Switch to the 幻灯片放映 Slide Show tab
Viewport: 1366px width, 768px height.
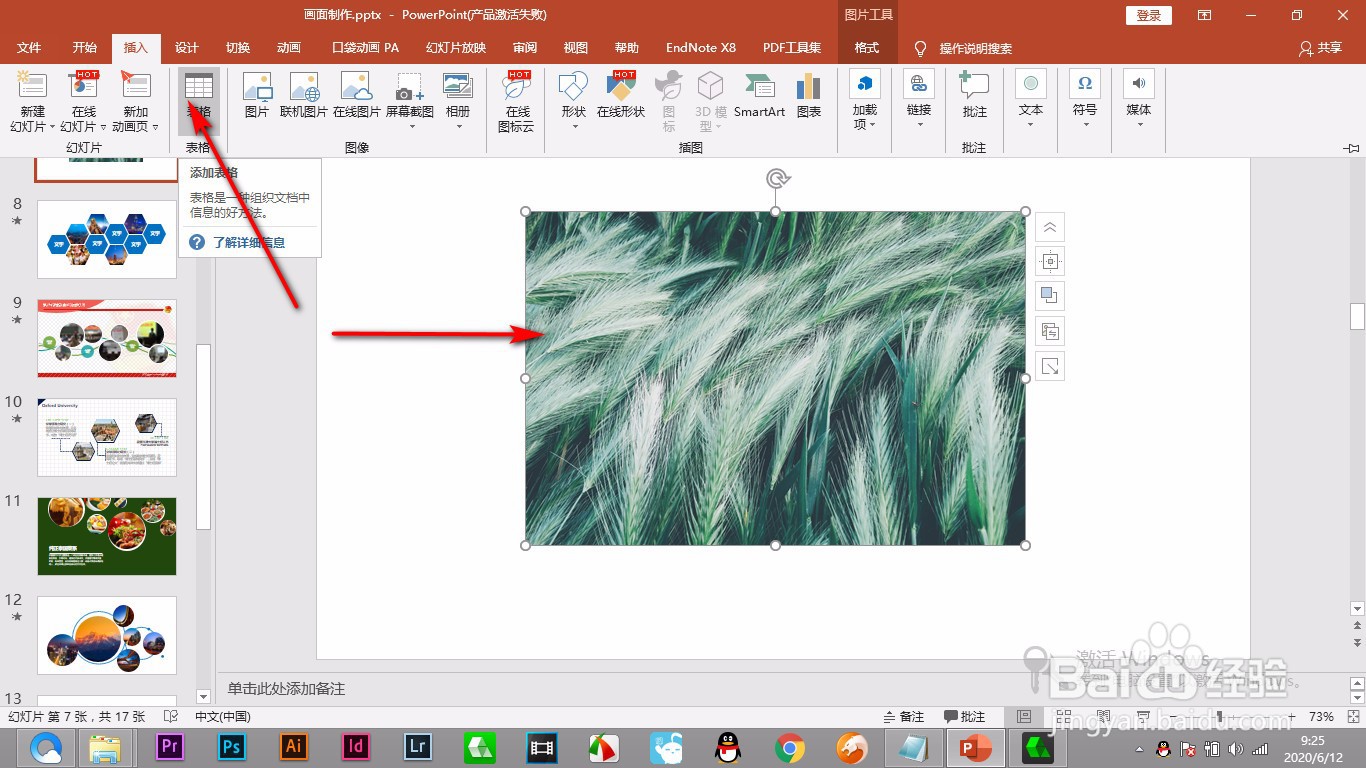point(456,48)
